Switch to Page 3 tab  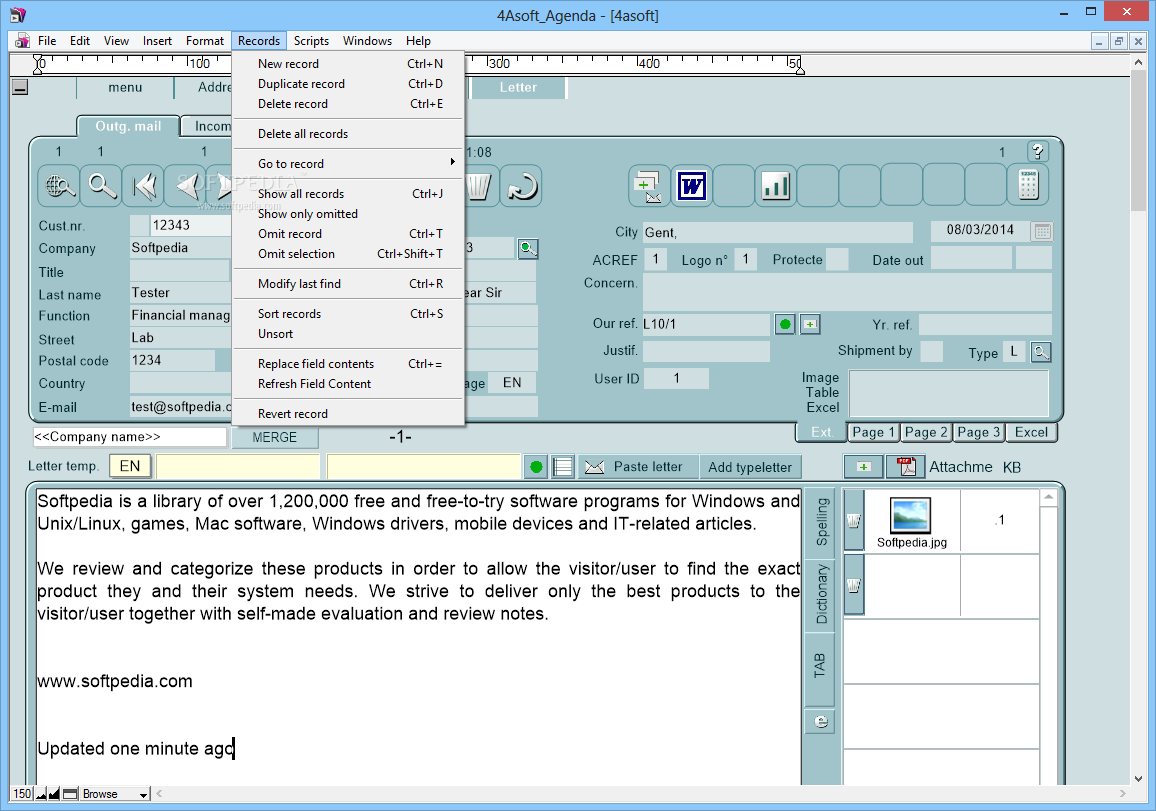tap(978, 433)
